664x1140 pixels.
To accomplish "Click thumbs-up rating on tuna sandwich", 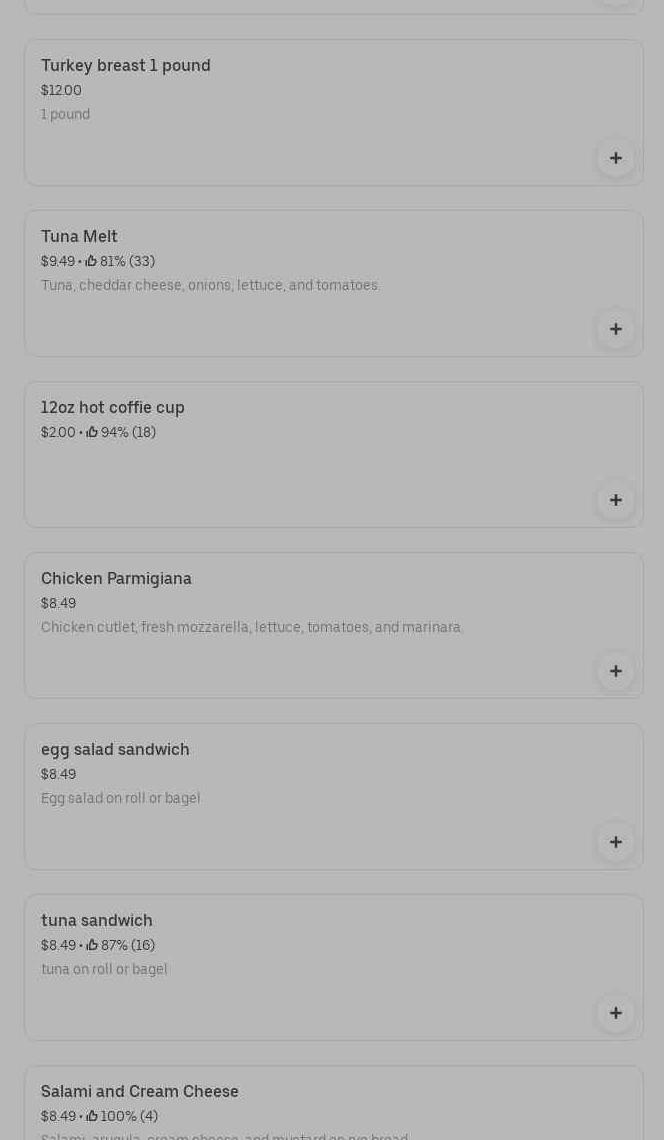I will [92, 945].
